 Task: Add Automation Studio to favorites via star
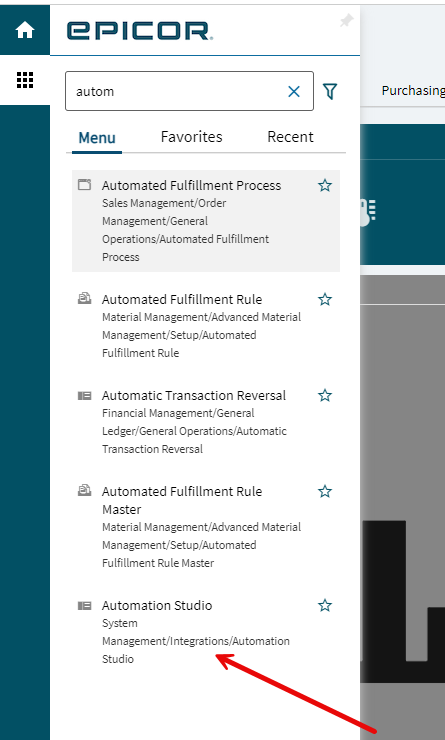point(325,605)
